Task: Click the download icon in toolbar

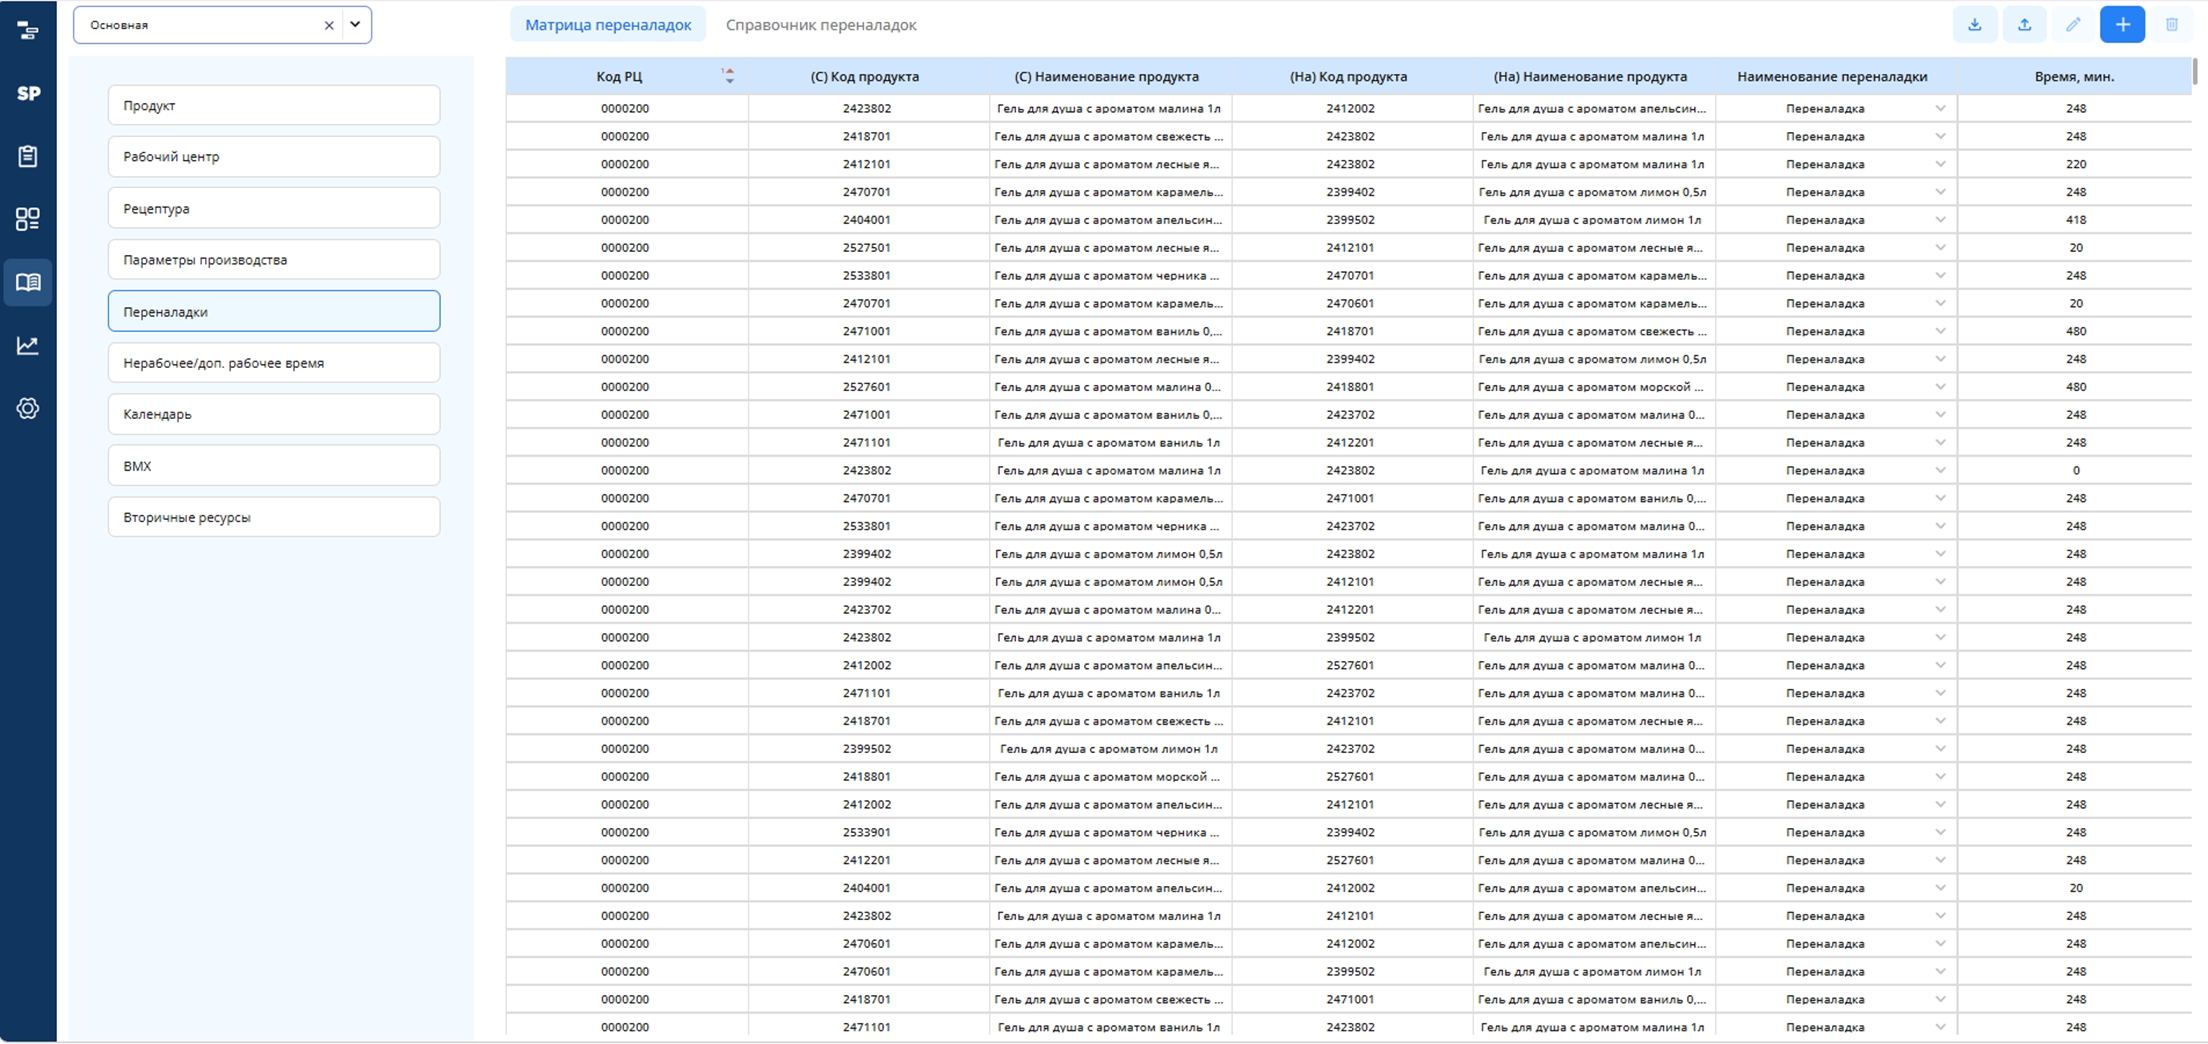Action: click(x=1975, y=25)
